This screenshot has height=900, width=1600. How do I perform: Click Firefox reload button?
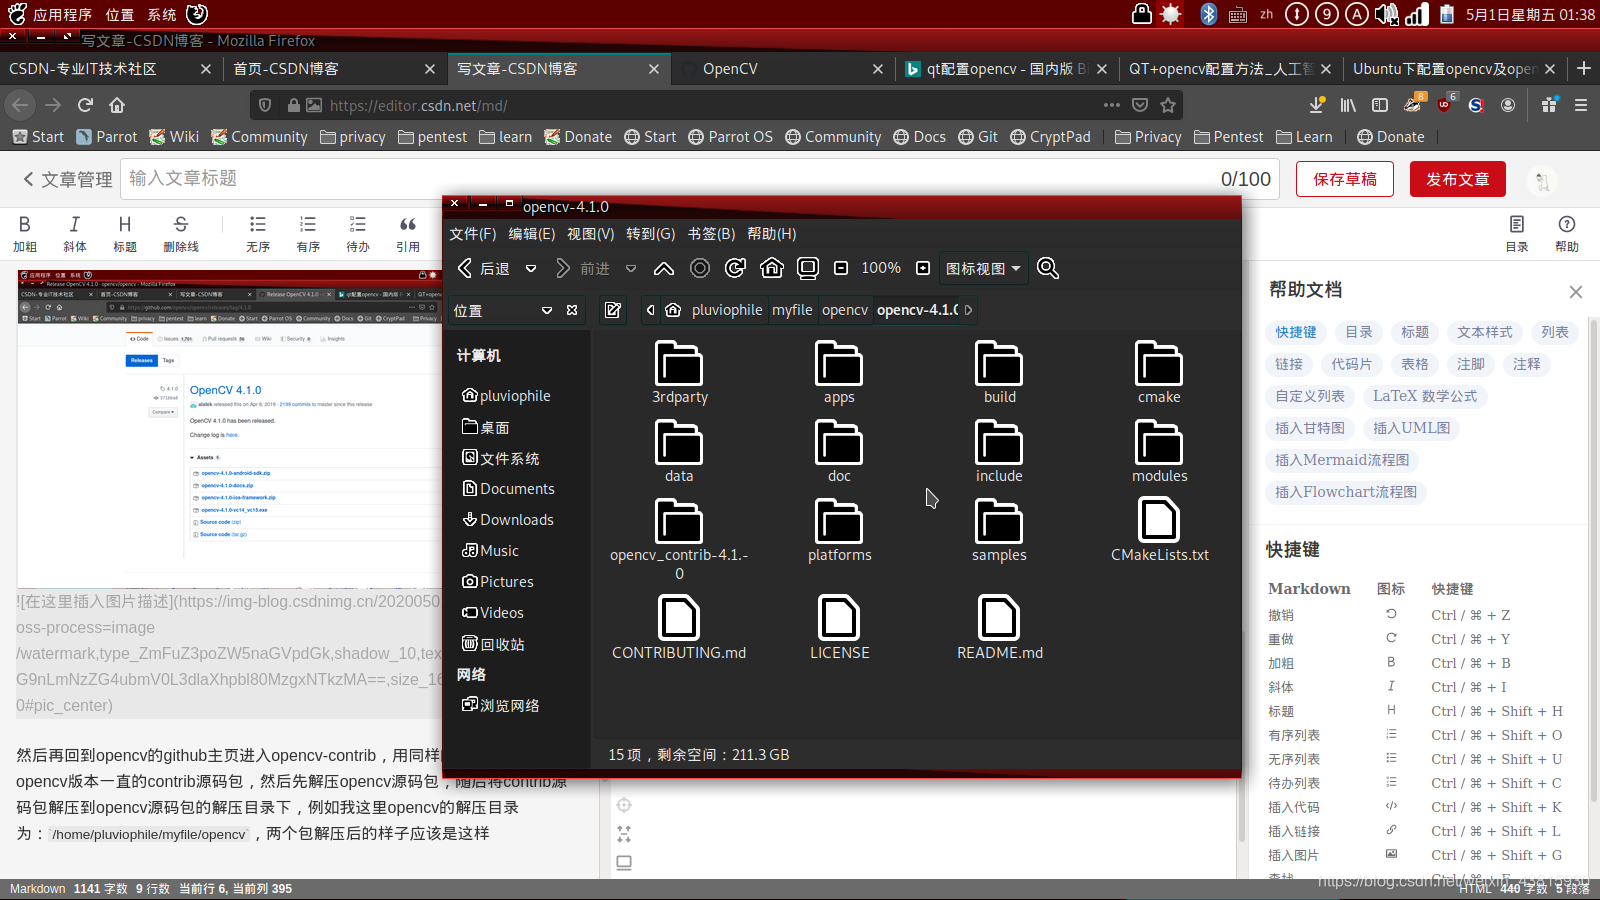click(x=85, y=105)
